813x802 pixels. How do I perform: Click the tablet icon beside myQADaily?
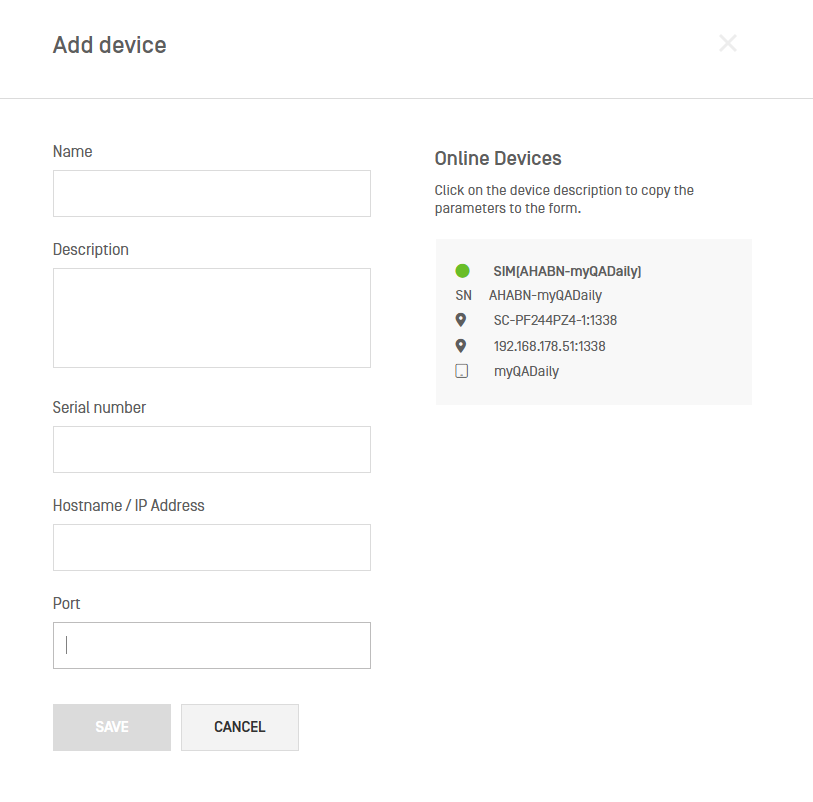[x=461, y=371]
